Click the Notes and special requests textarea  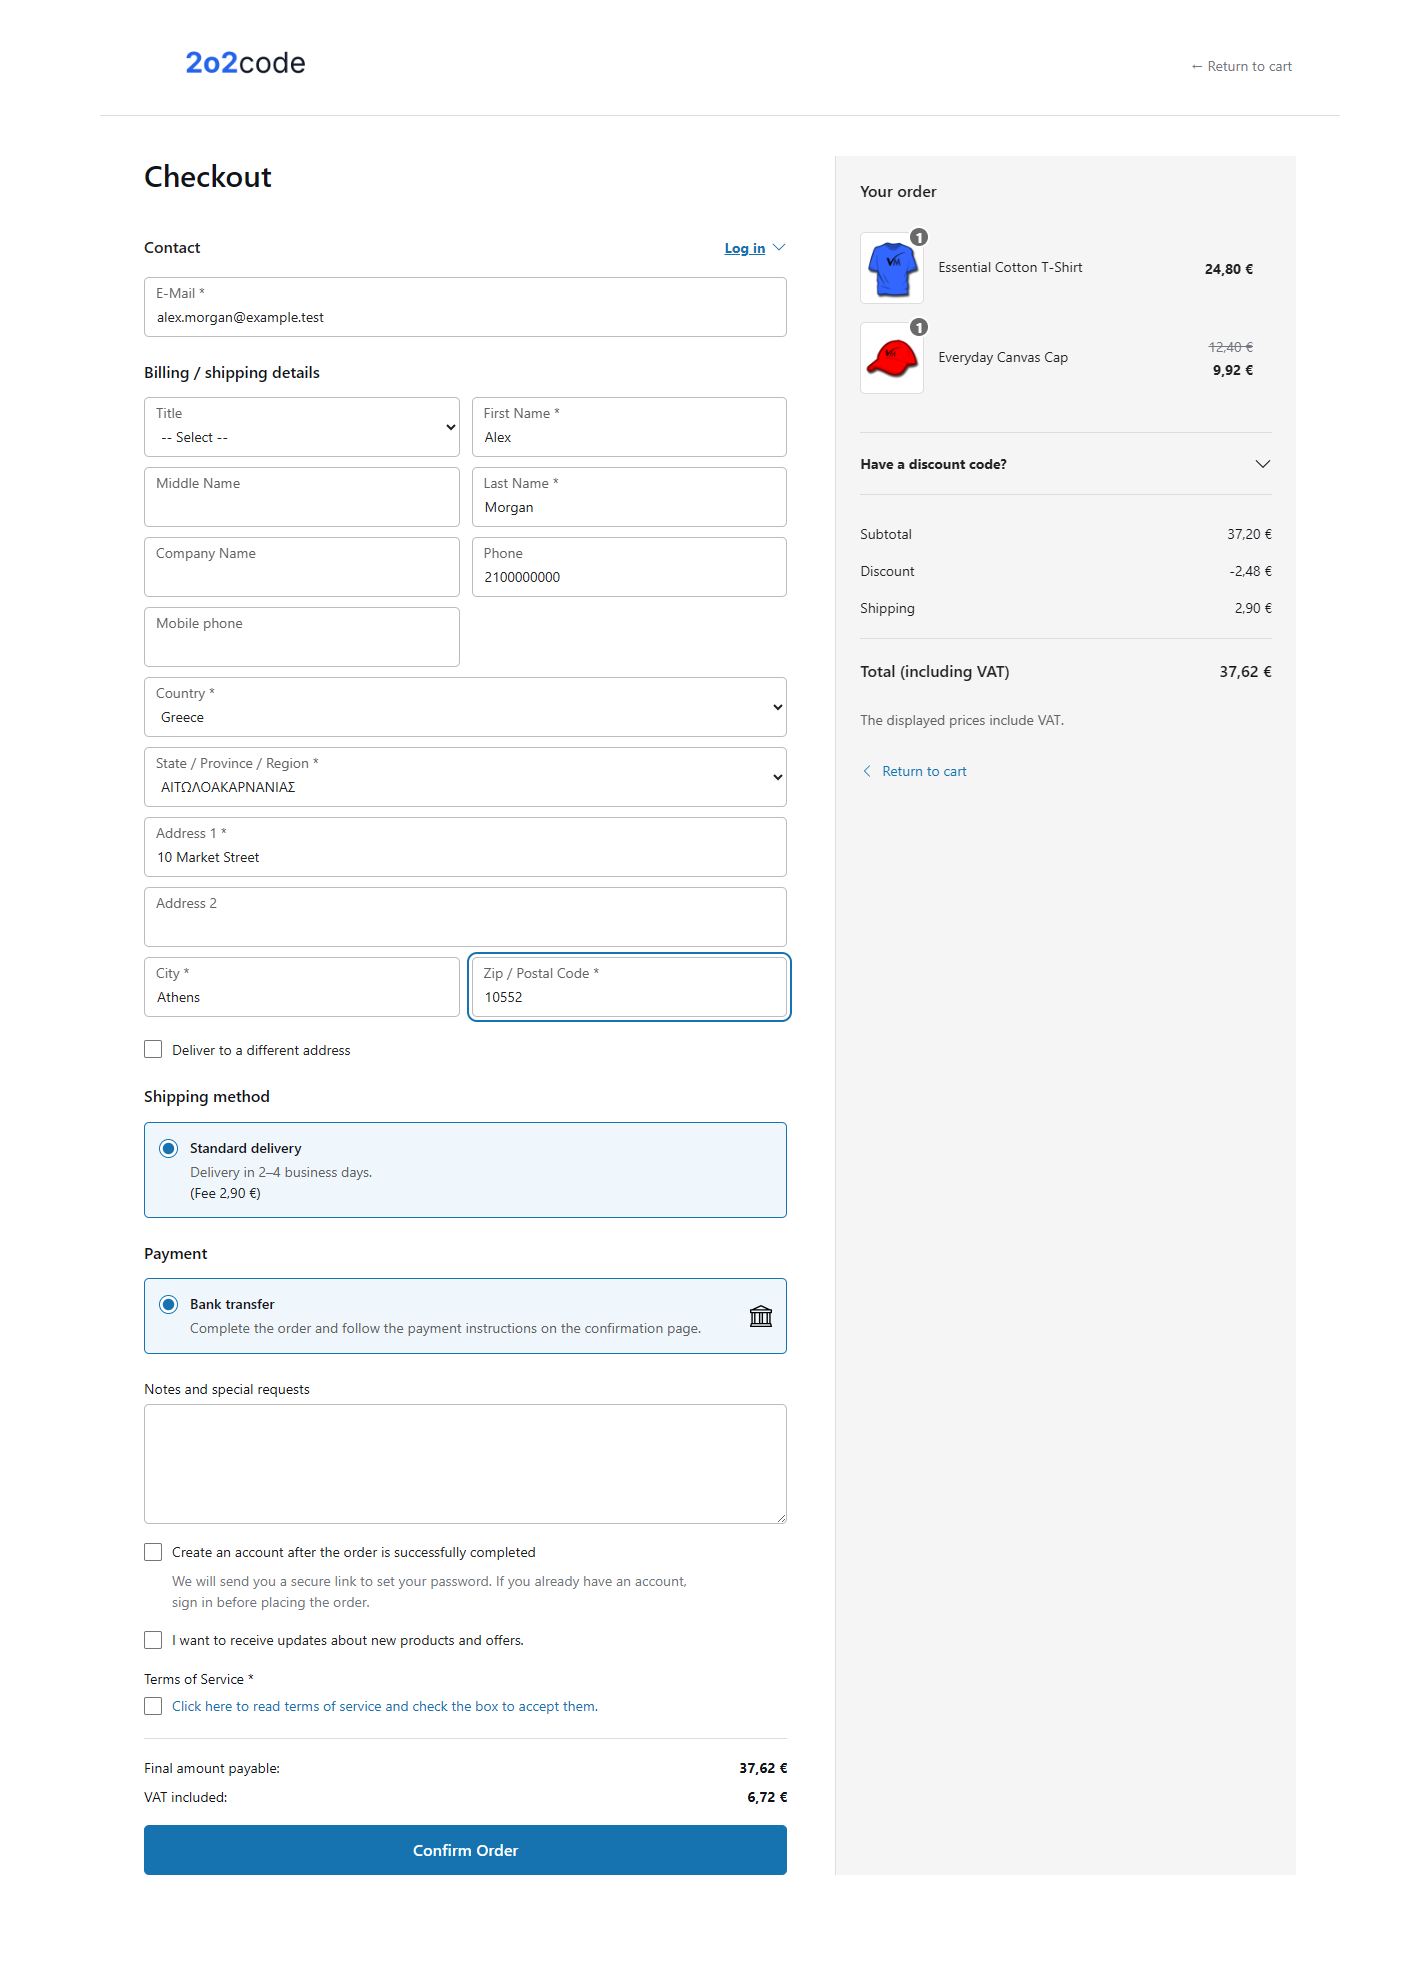(x=465, y=1464)
